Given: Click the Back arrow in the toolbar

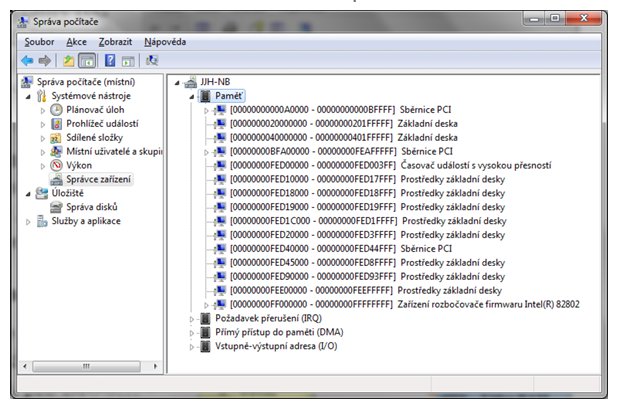Looking at the screenshot, I should [x=29, y=60].
